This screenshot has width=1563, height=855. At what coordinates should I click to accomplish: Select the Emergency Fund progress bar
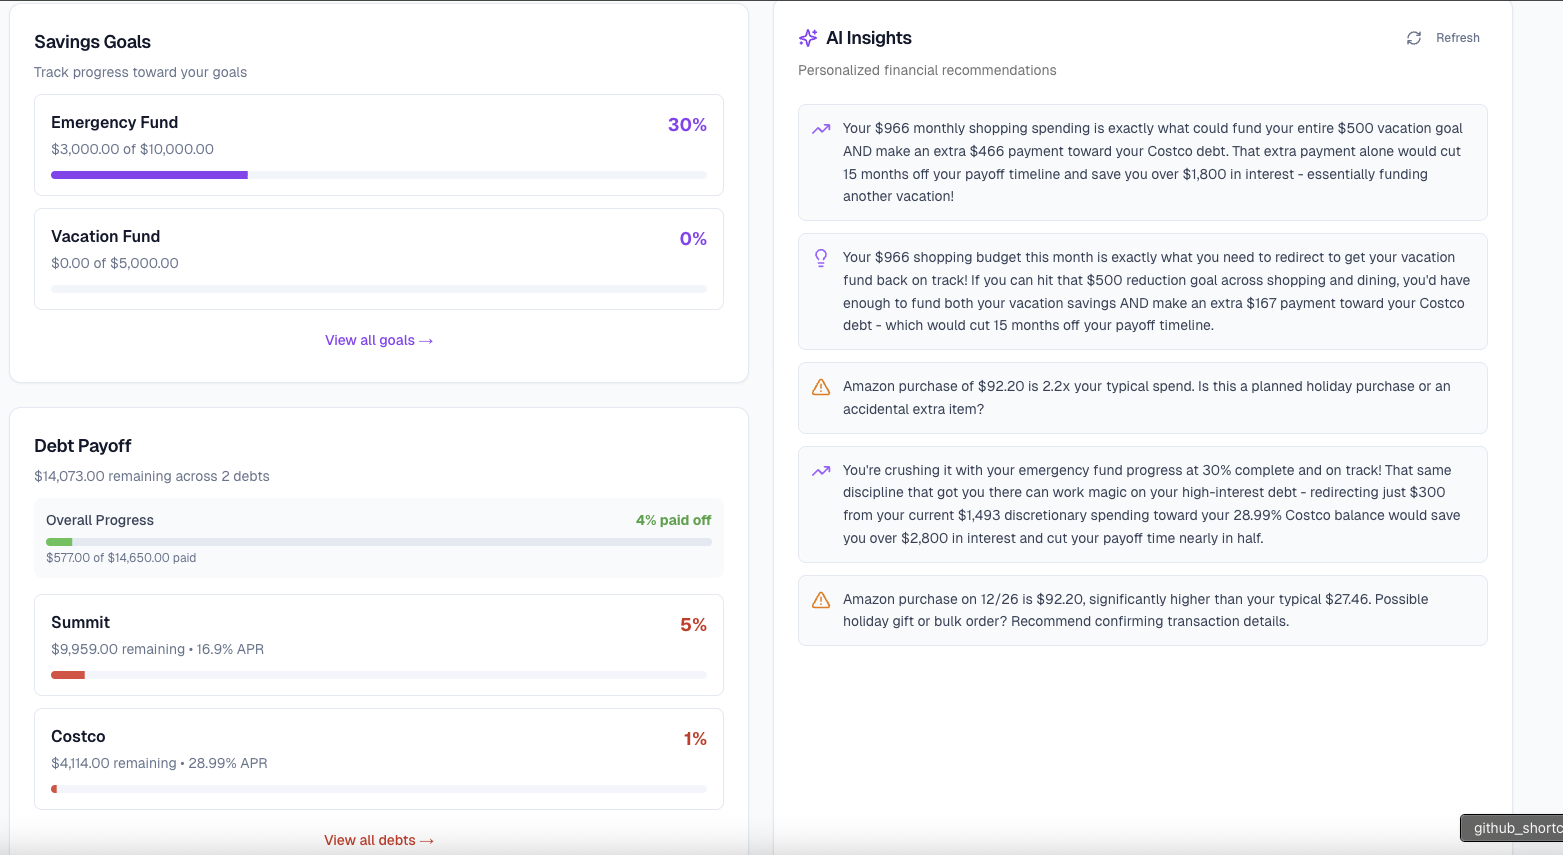[379, 175]
